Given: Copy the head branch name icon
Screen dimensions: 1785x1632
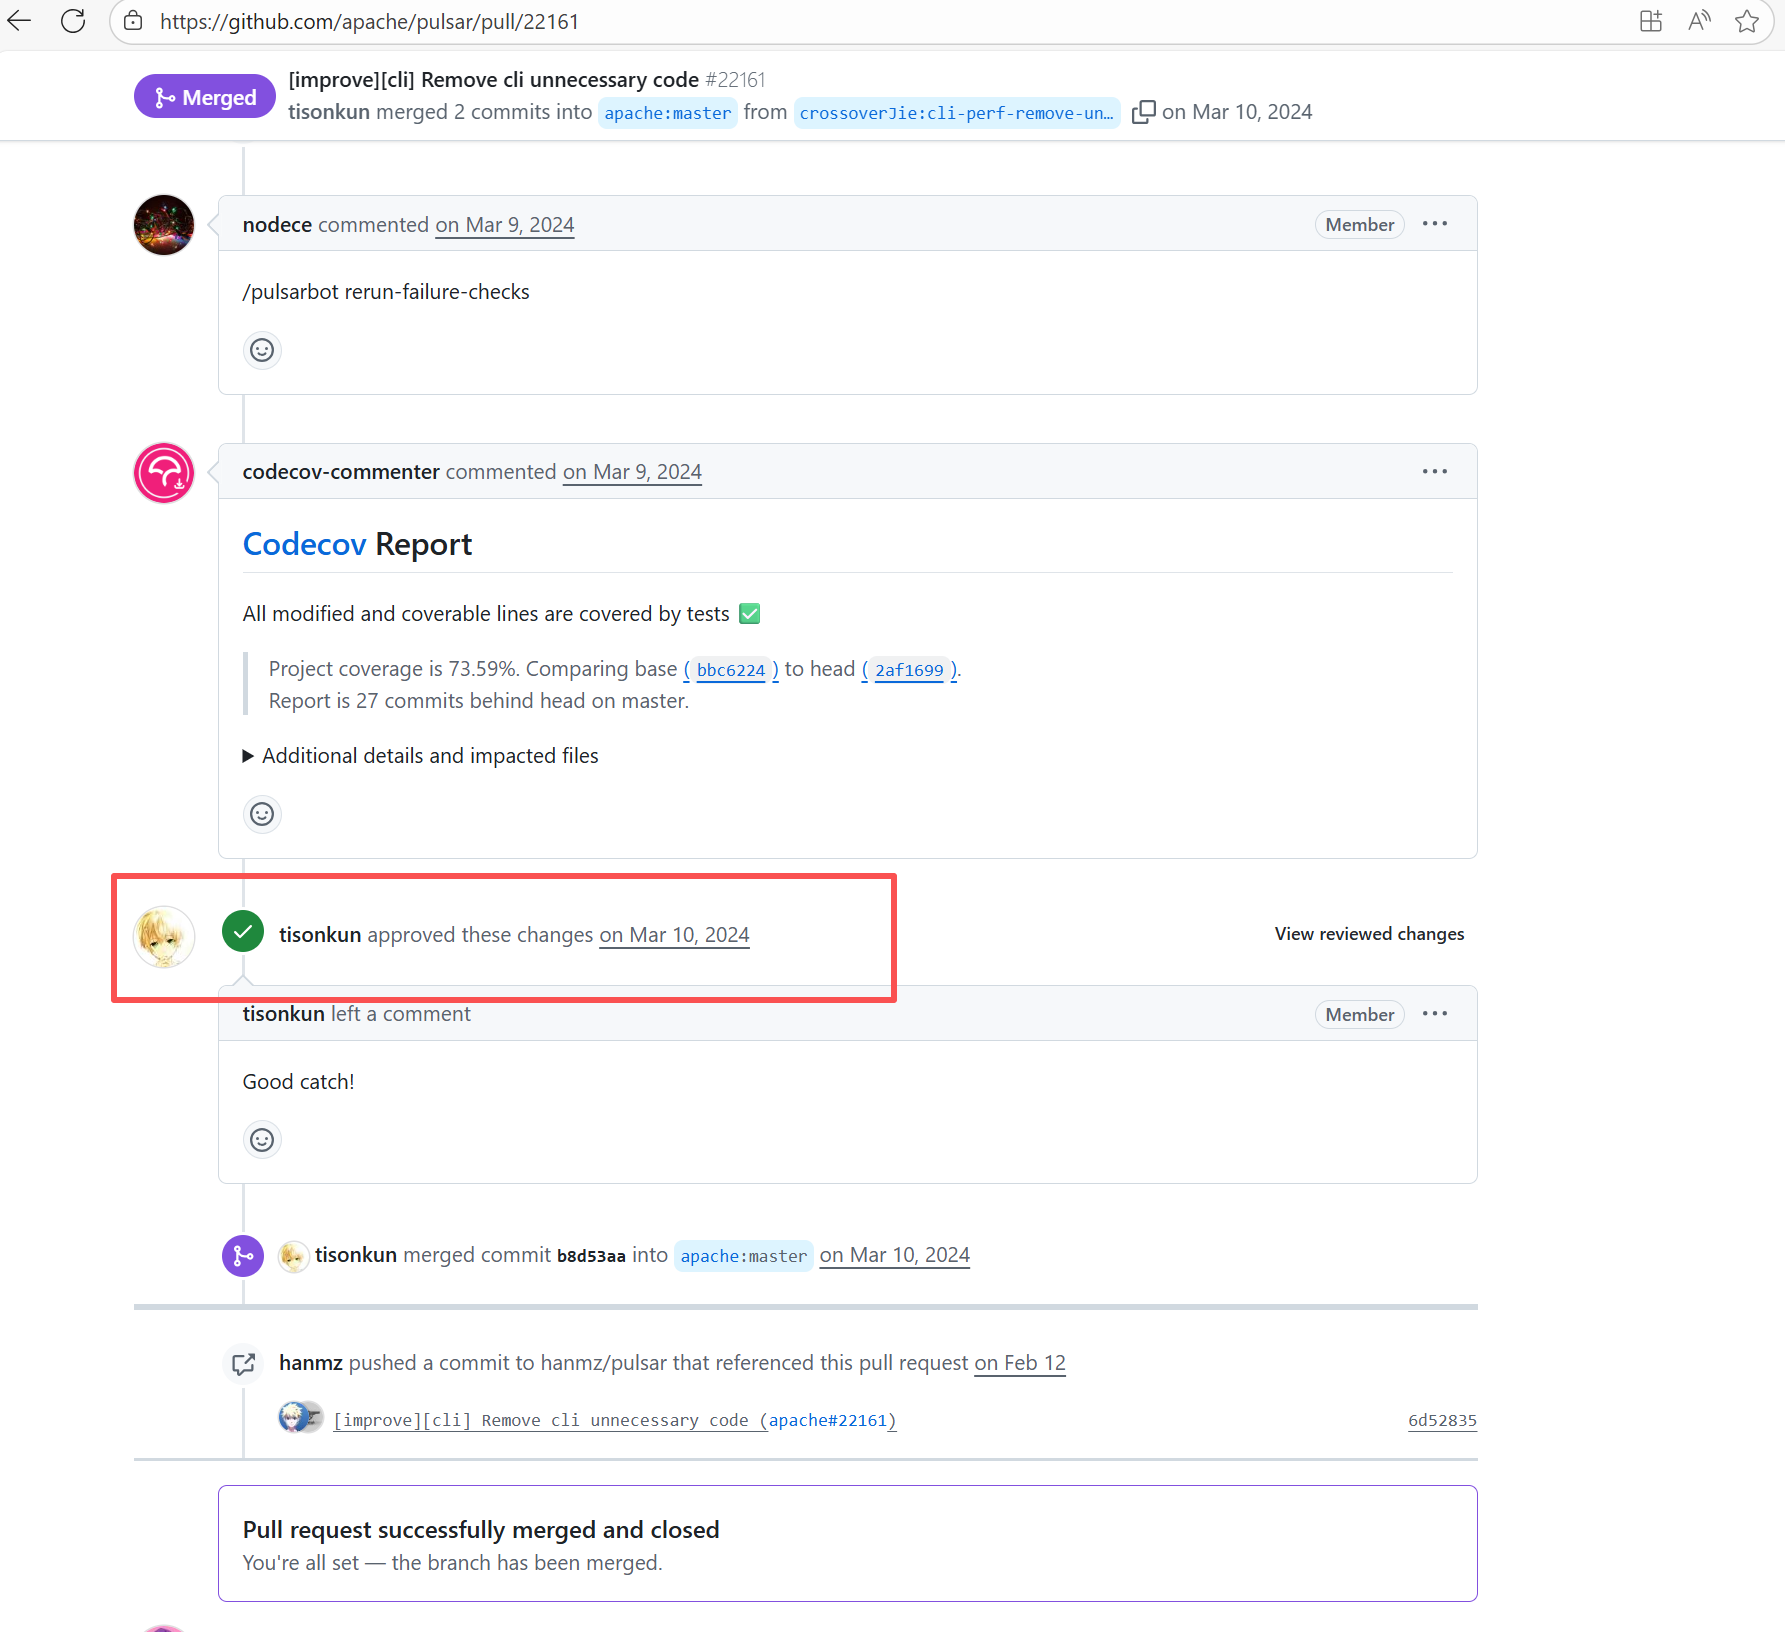Looking at the screenshot, I should [x=1143, y=112].
